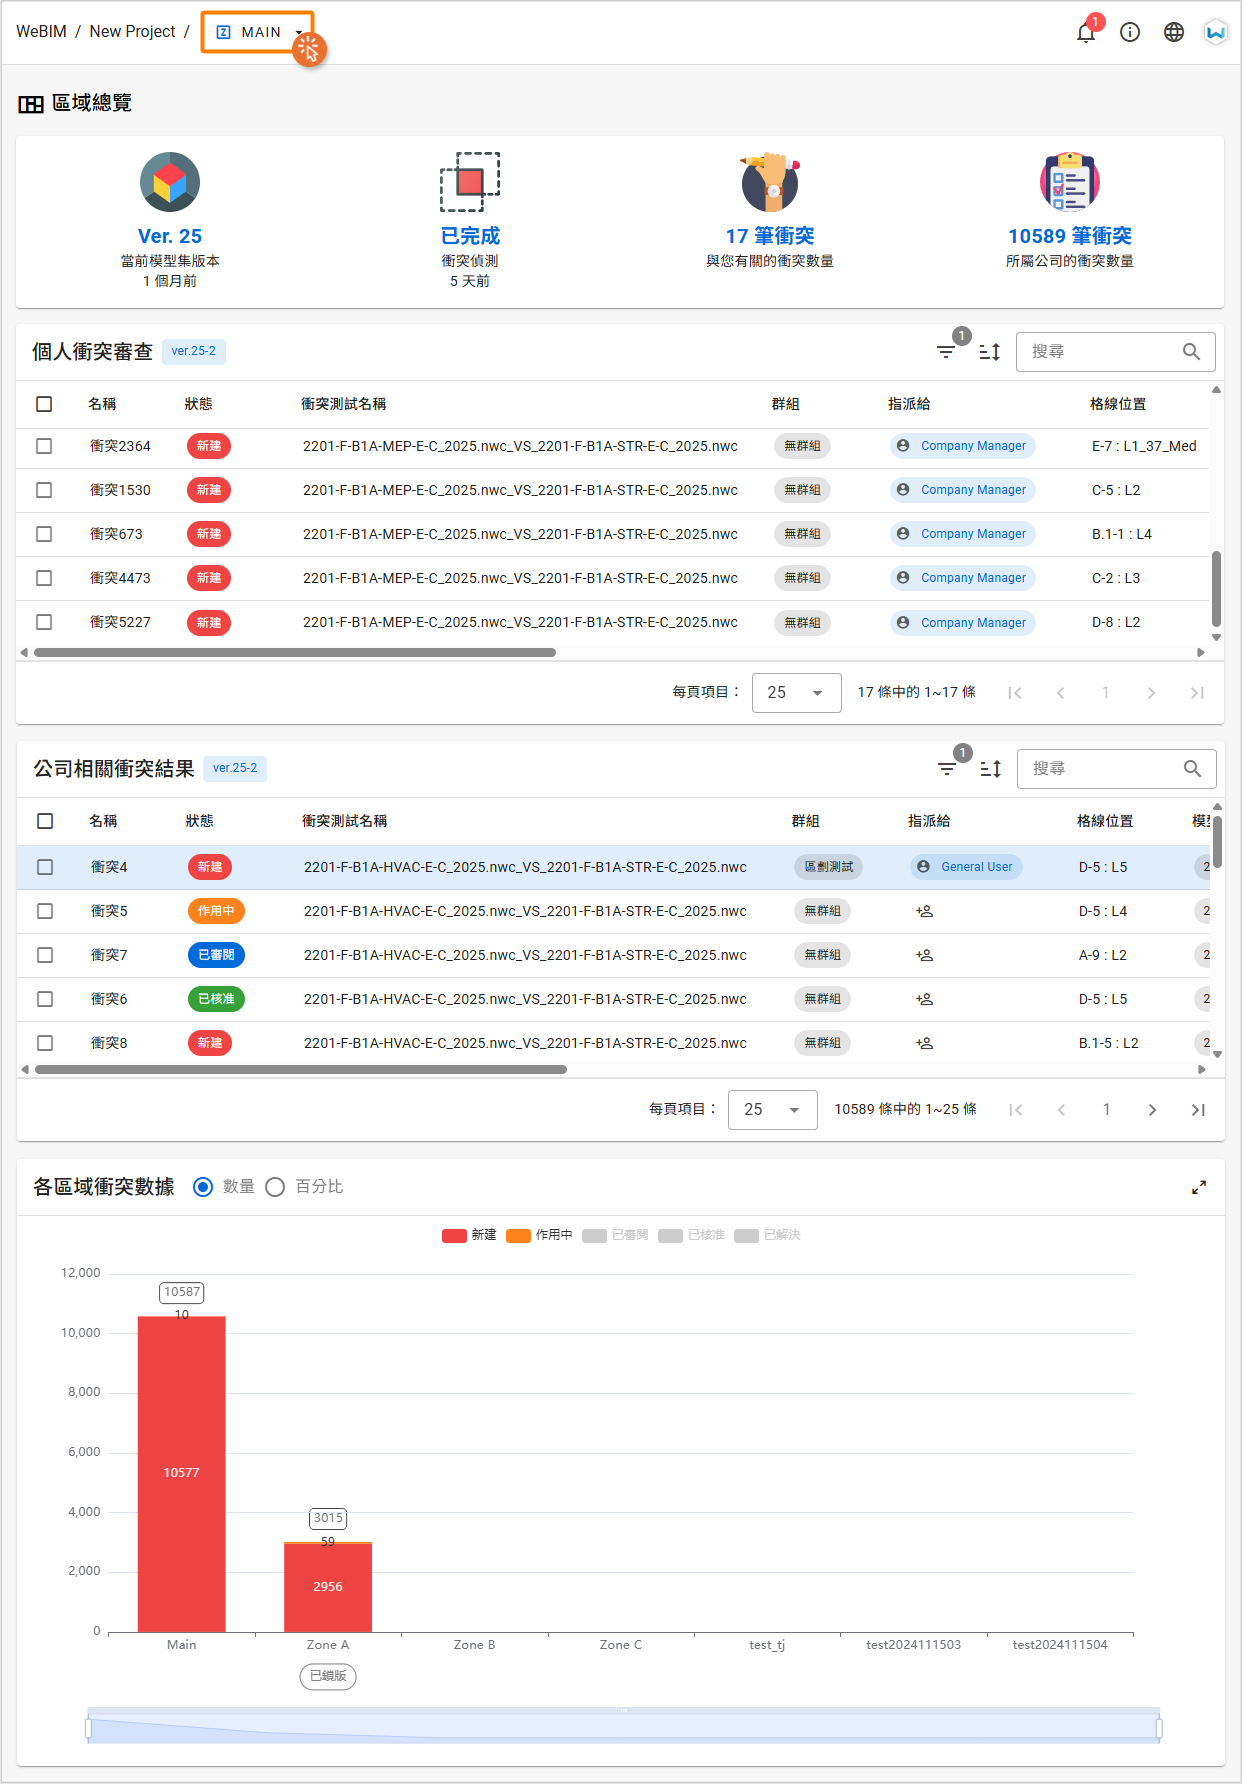The height and width of the screenshot is (1785, 1242).
Task: Assign a user to 衝突5
Action: click(x=925, y=911)
